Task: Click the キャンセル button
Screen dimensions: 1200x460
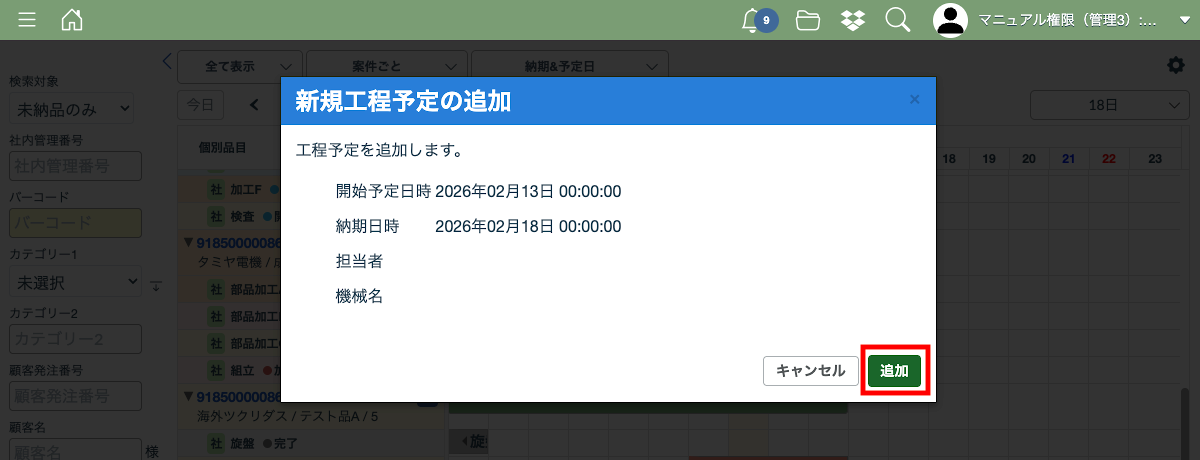Action: click(810, 371)
